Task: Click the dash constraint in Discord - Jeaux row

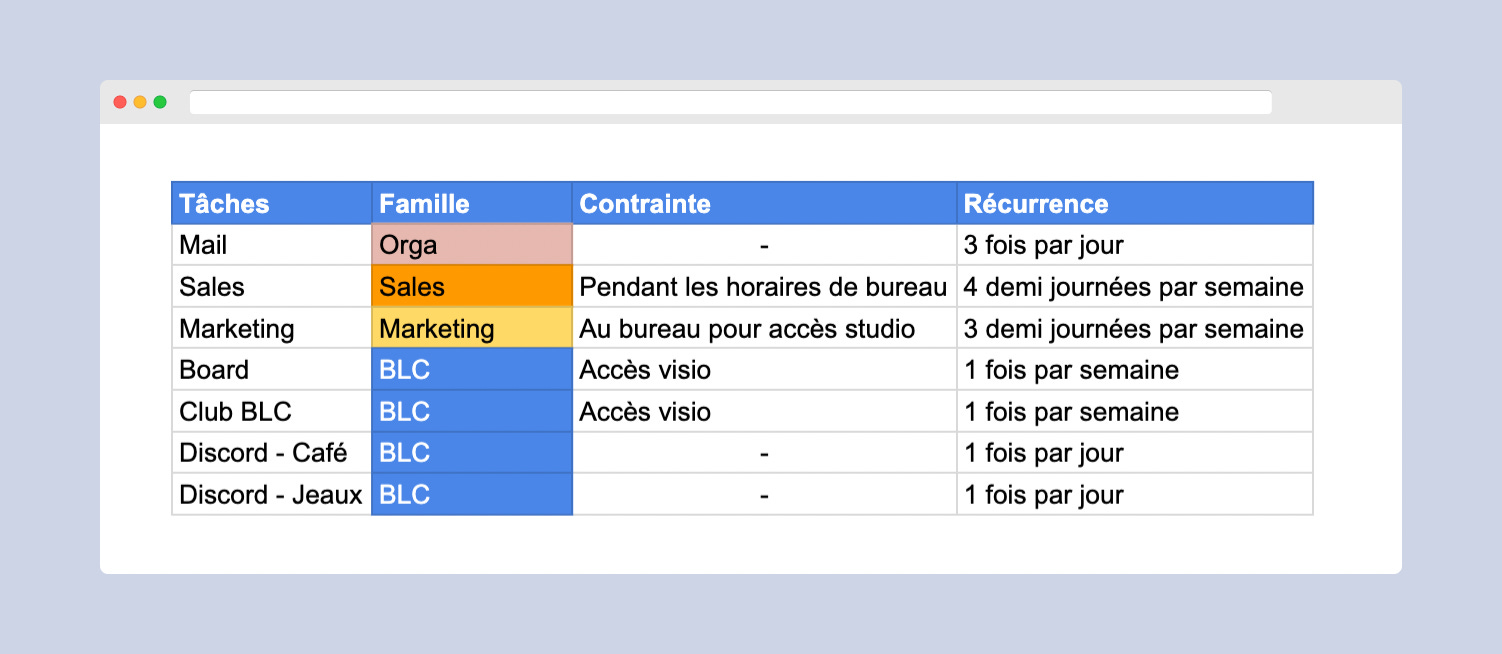Action: pyautogui.click(x=764, y=495)
